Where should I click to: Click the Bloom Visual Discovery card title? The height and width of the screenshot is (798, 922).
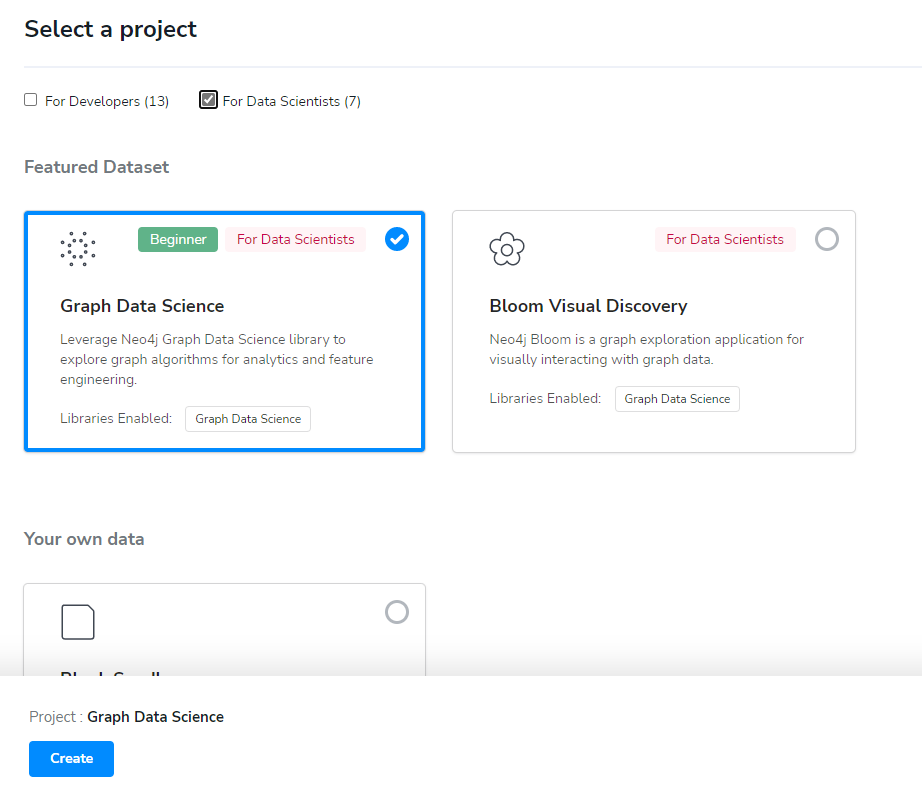[588, 306]
